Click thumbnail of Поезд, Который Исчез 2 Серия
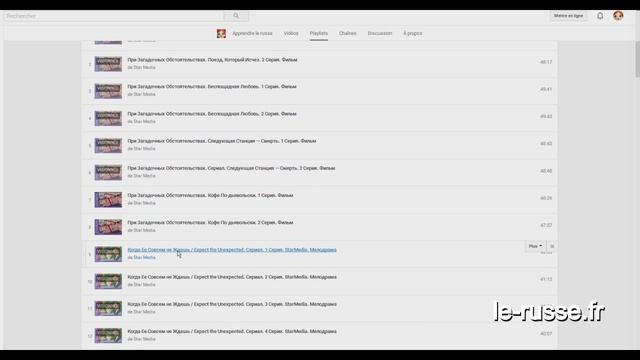Viewport: 640px width, 360px height. [x=108, y=64]
